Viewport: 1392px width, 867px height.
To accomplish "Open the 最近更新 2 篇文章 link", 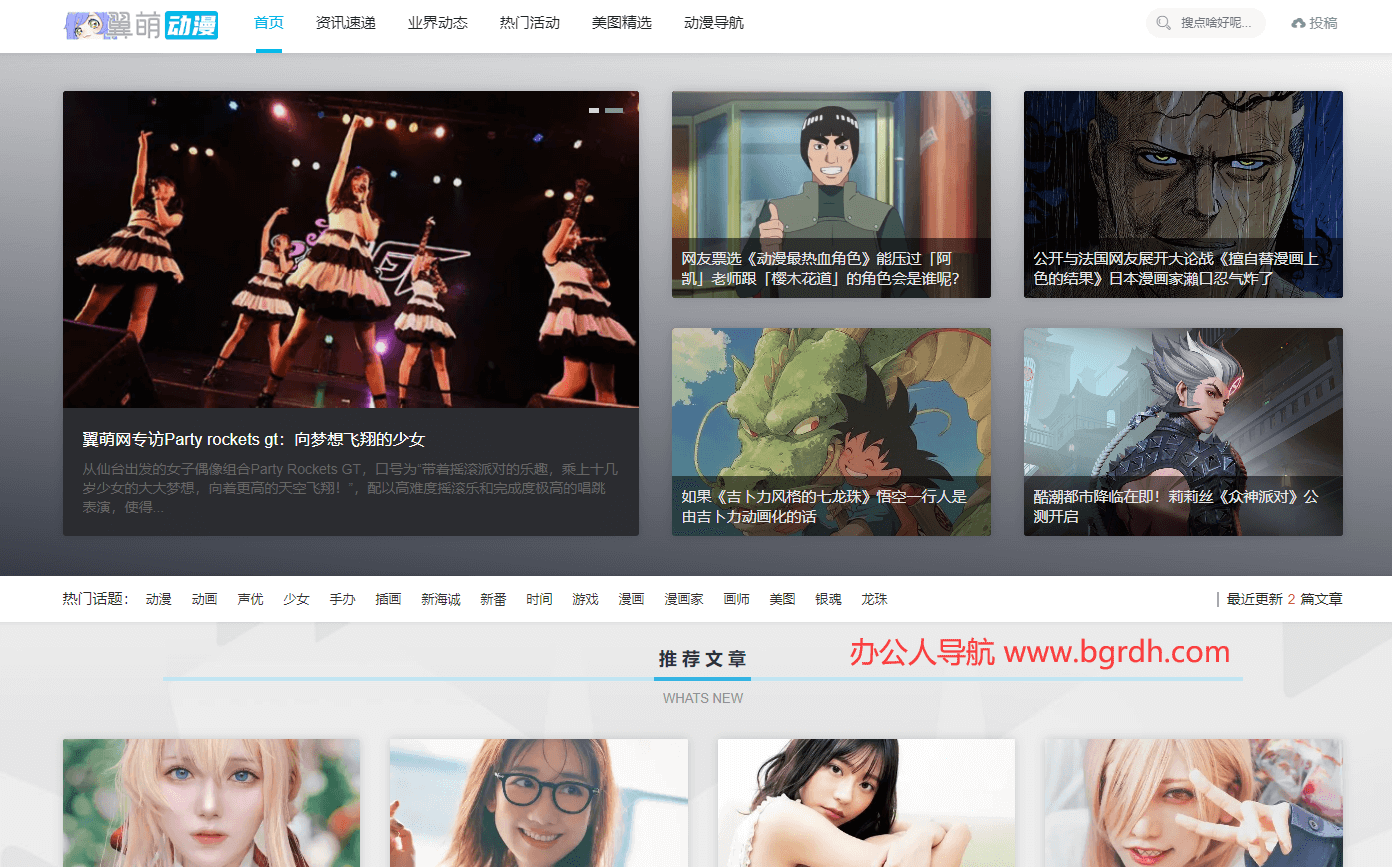I will click(x=1282, y=599).
